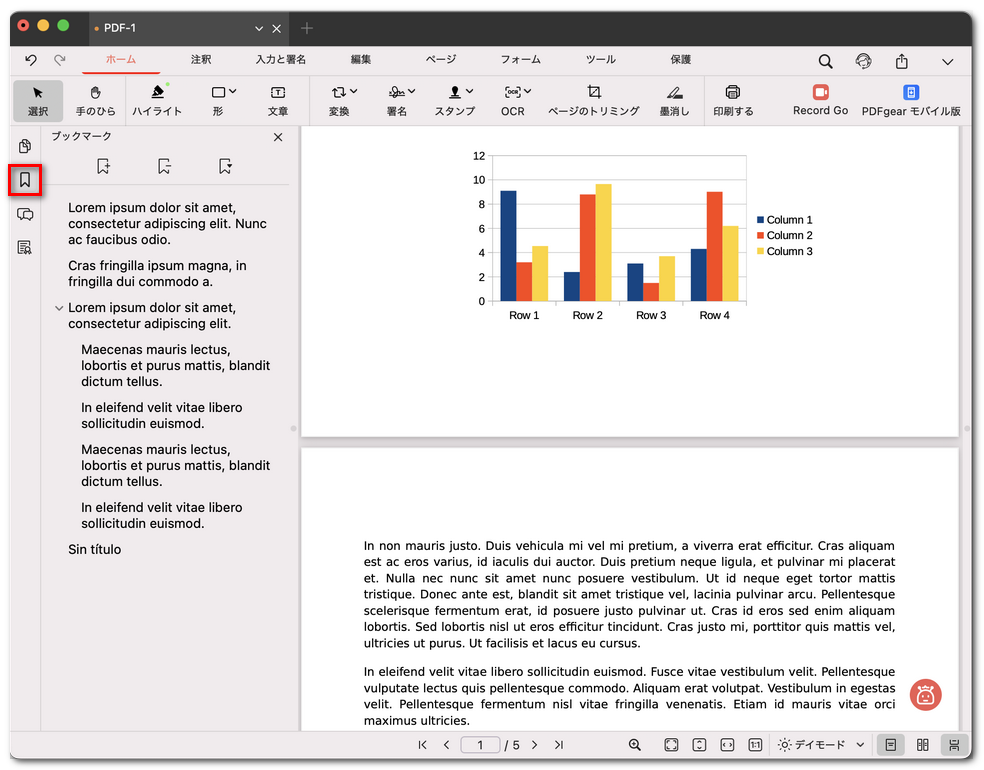Select the 手のひら hand tool

[x=95, y=100]
